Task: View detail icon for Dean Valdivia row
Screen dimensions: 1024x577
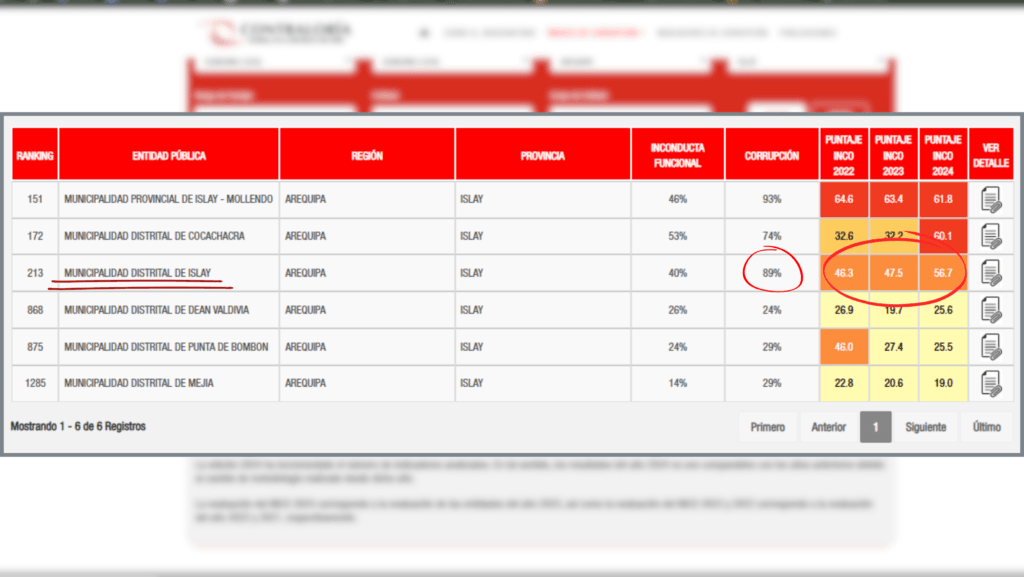Action: pyautogui.click(x=990, y=310)
